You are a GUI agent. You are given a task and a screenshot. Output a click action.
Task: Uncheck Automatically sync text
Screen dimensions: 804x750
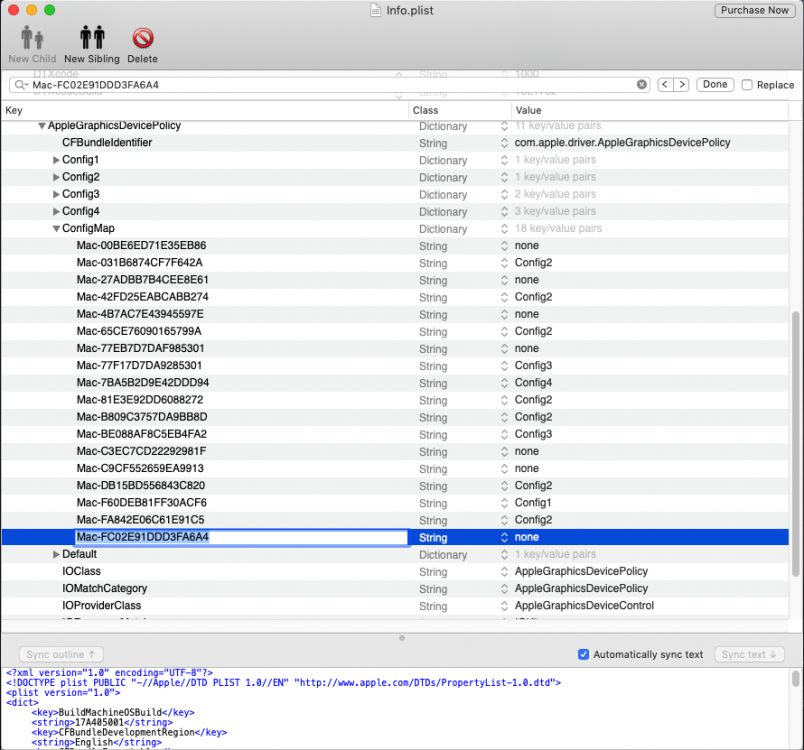pos(583,655)
